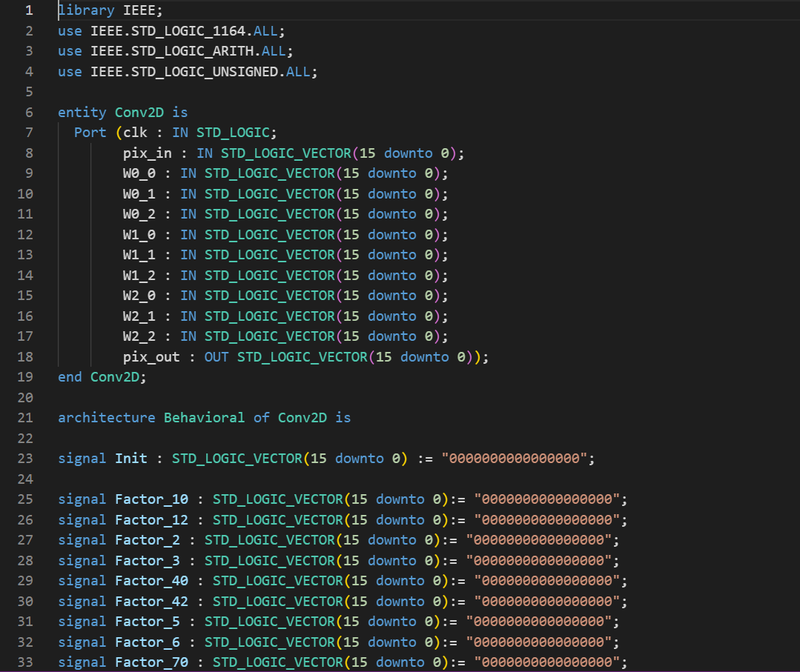The width and height of the screenshot is (800, 672).
Task: Click 'Factor_70' signal on line 33
Action: pos(151,662)
